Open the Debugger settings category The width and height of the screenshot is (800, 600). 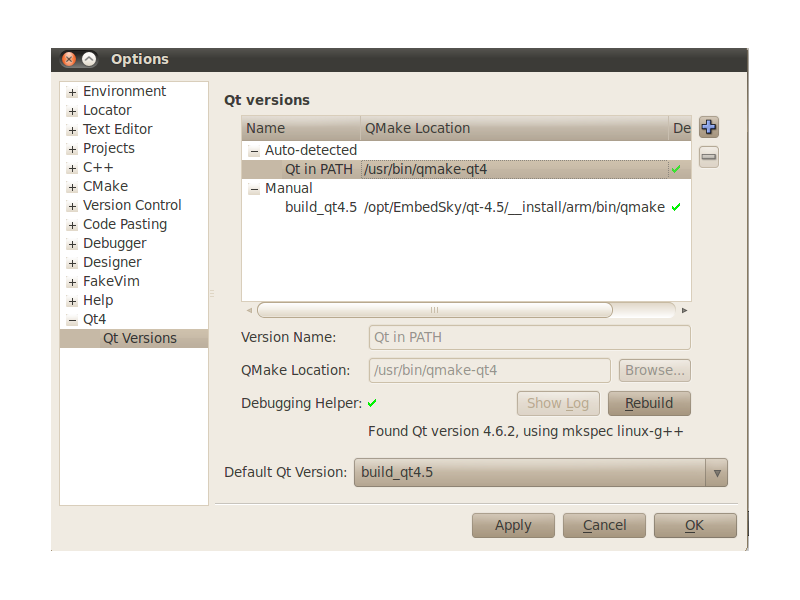[114, 243]
